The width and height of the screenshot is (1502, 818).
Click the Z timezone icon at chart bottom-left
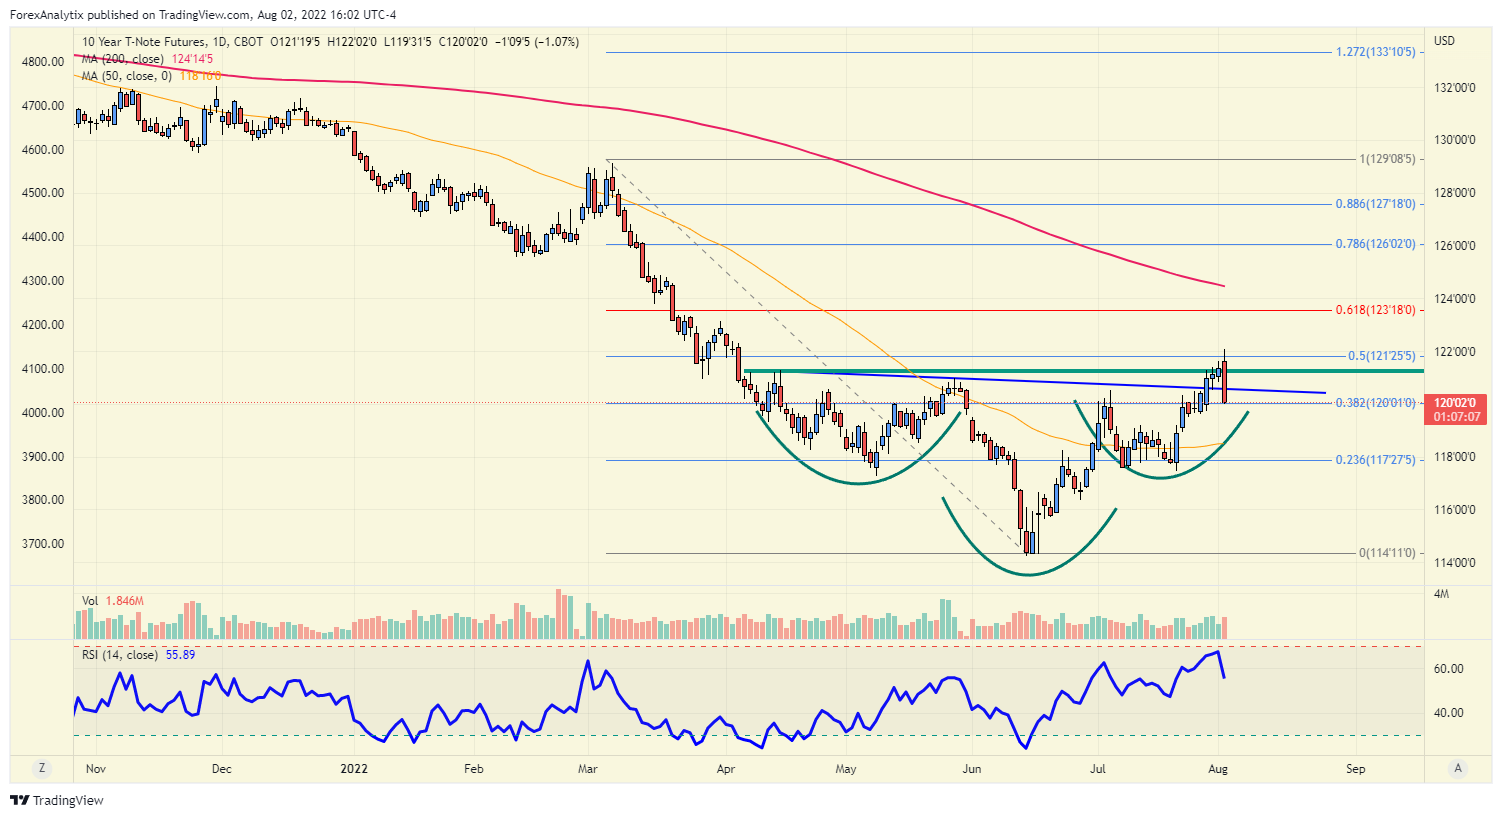pyautogui.click(x=42, y=768)
